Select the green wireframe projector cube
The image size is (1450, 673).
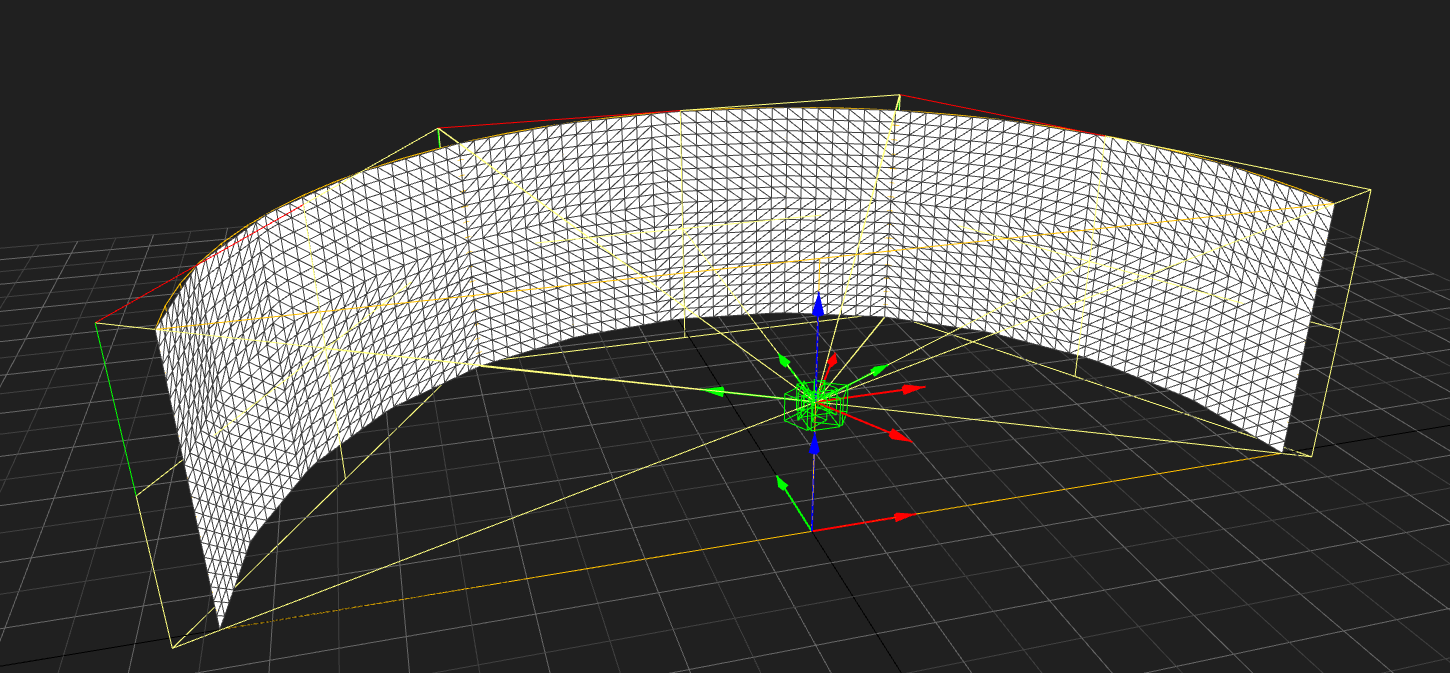click(817, 403)
